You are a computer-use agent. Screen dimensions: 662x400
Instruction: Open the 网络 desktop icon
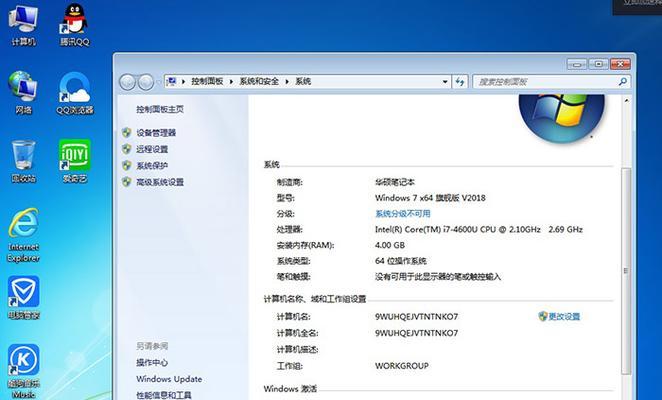coord(23,93)
